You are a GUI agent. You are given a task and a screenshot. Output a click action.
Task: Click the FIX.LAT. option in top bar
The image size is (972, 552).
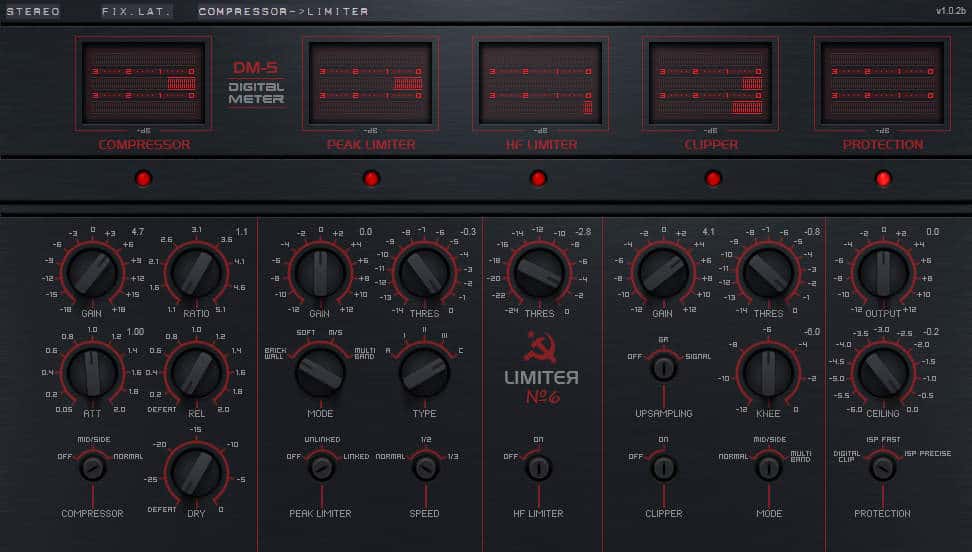(136, 11)
